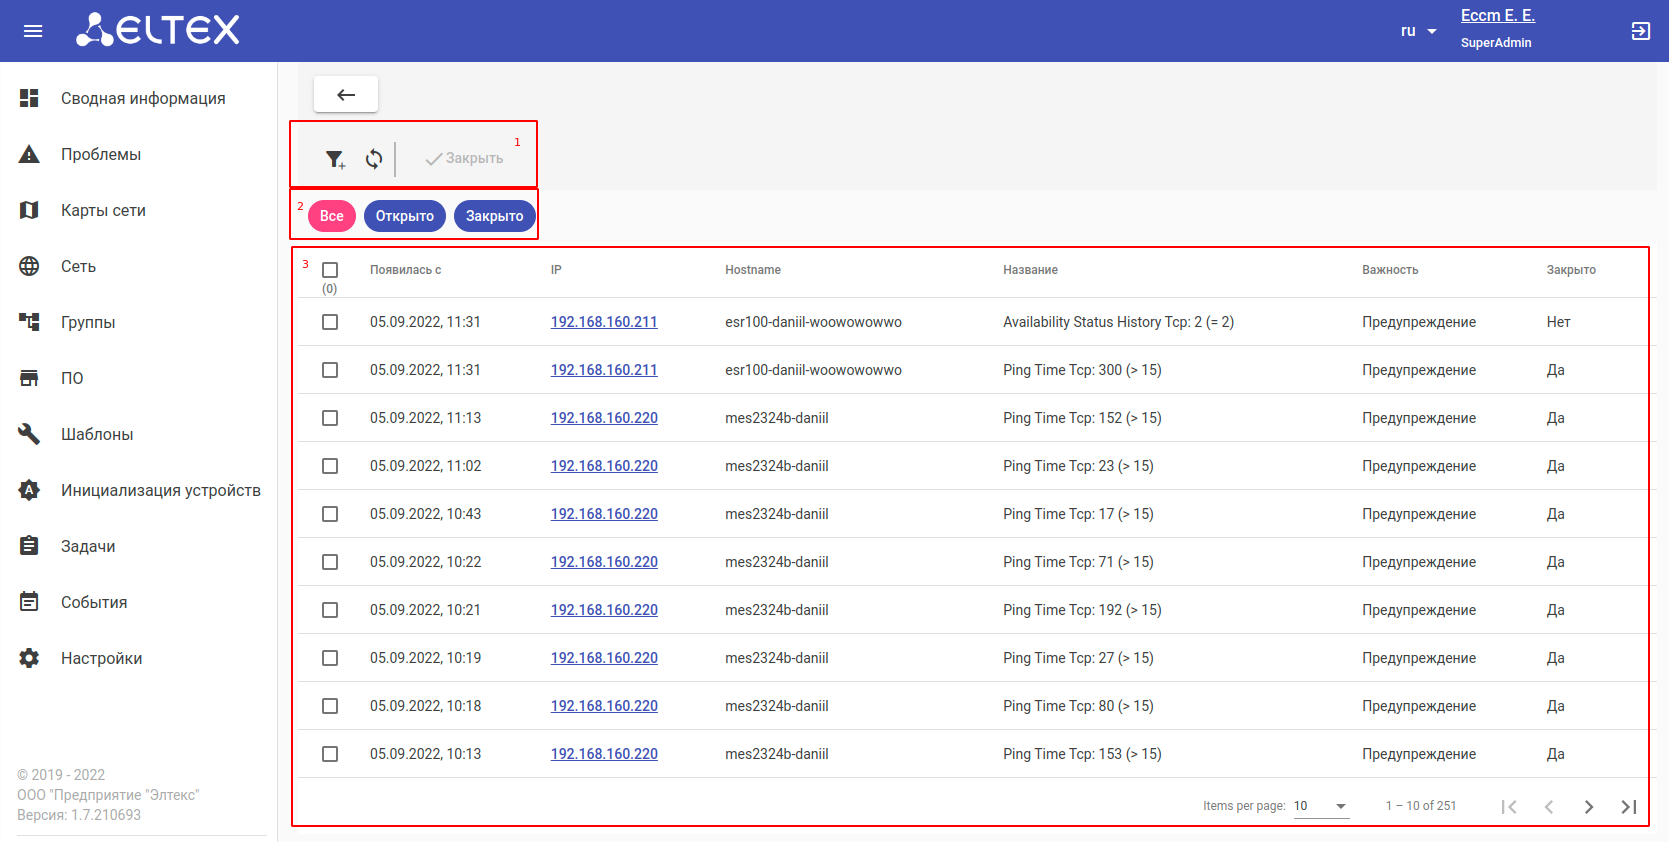Go to the next page

[x=1589, y=807]
